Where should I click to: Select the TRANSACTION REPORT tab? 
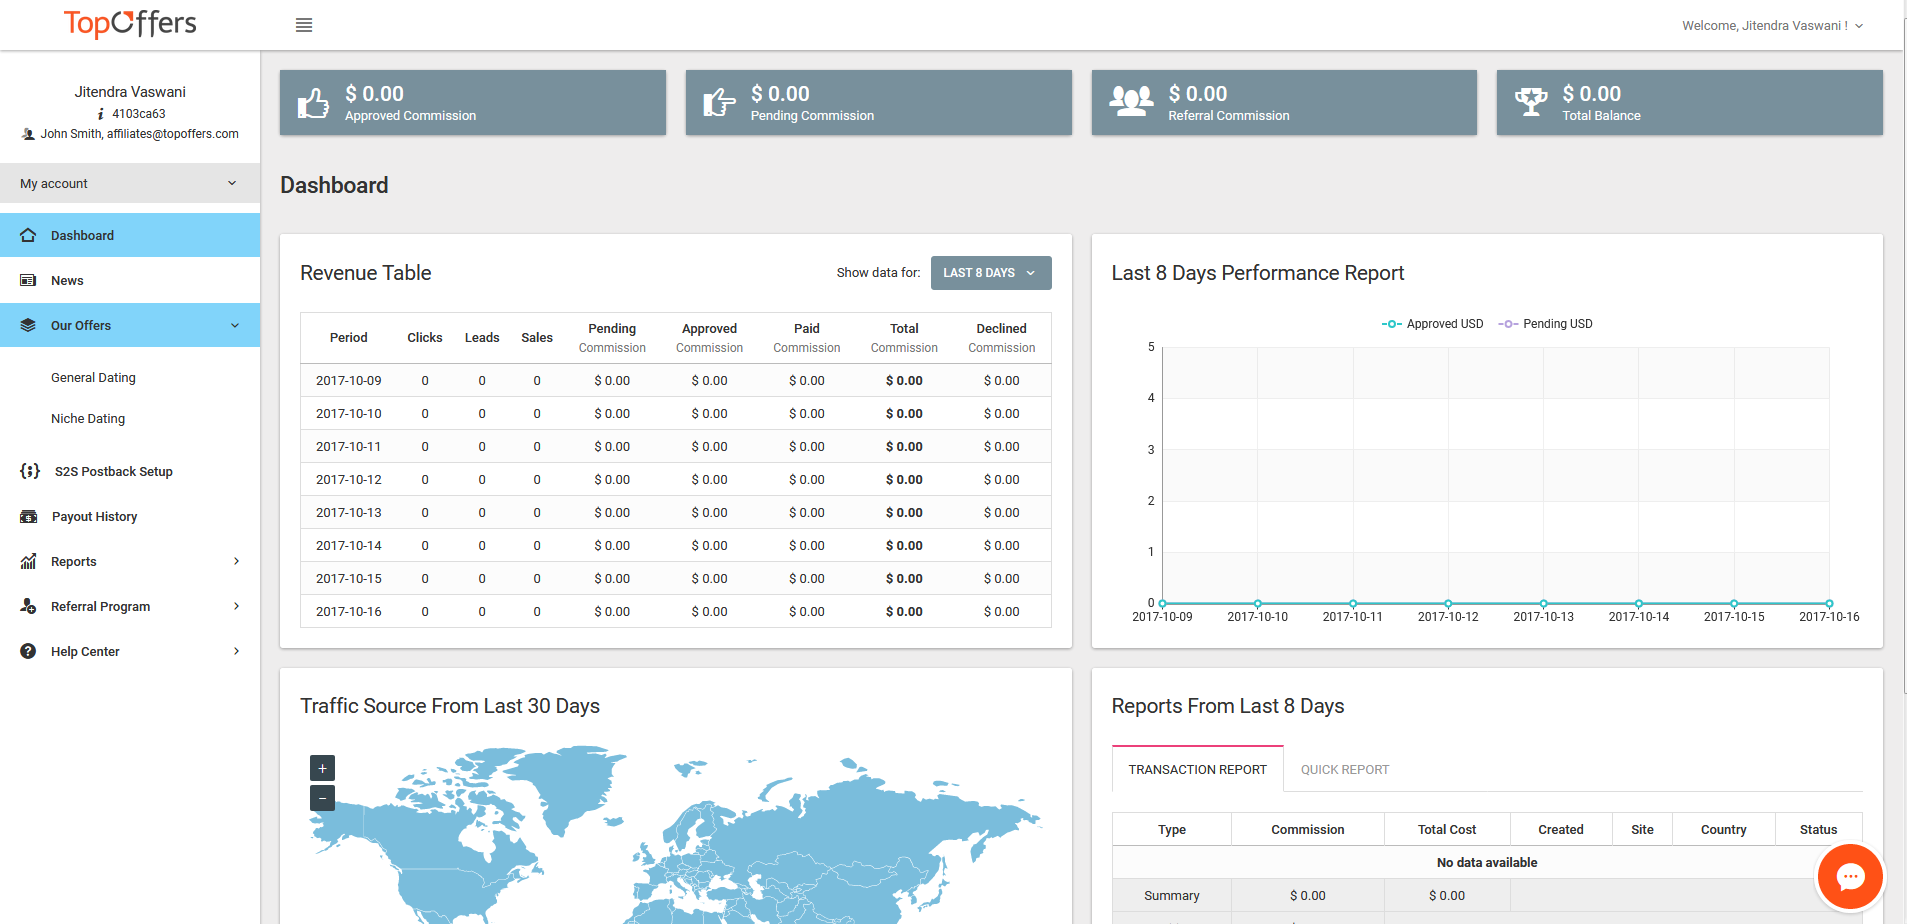[1196, 769]
